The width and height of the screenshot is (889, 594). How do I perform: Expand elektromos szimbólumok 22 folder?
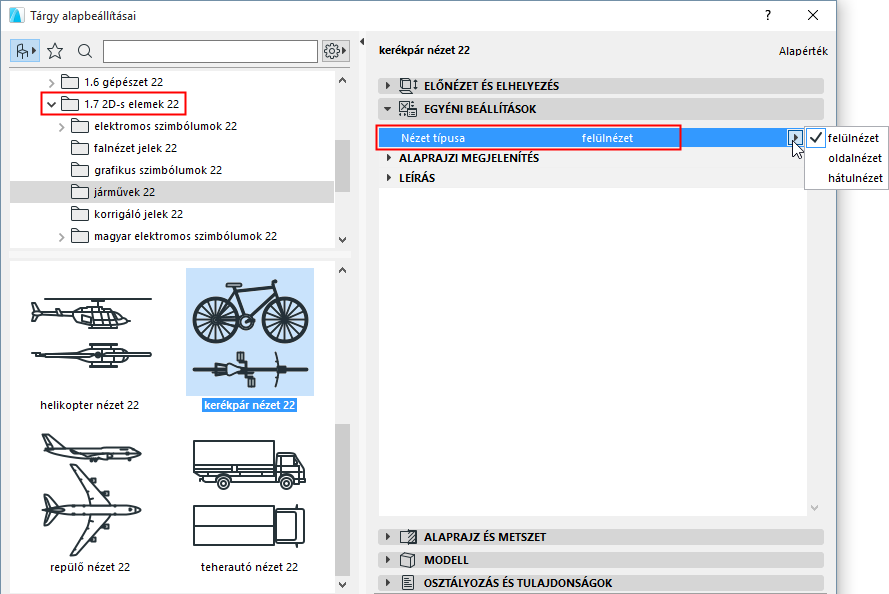62,127
